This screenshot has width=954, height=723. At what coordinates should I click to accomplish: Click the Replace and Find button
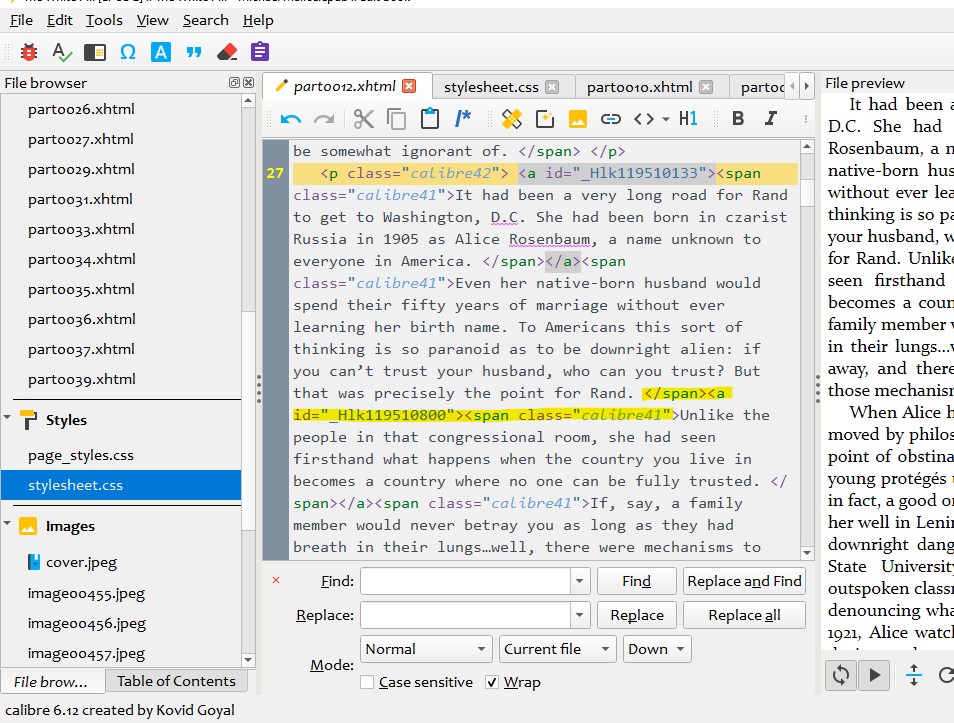744,581
